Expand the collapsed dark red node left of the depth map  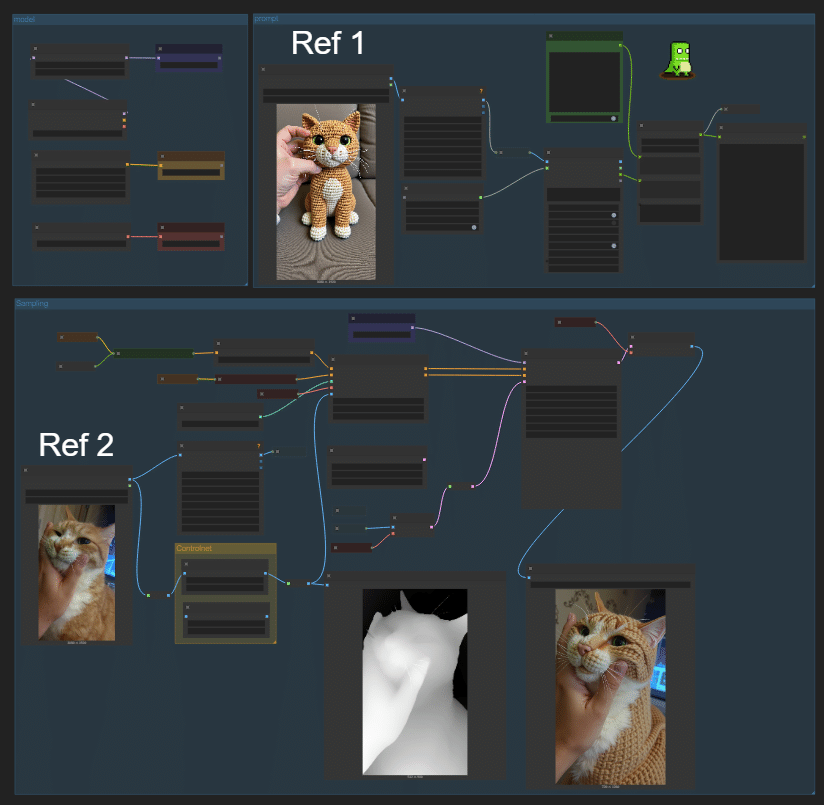pyautogui.click(x=352, y=548)
